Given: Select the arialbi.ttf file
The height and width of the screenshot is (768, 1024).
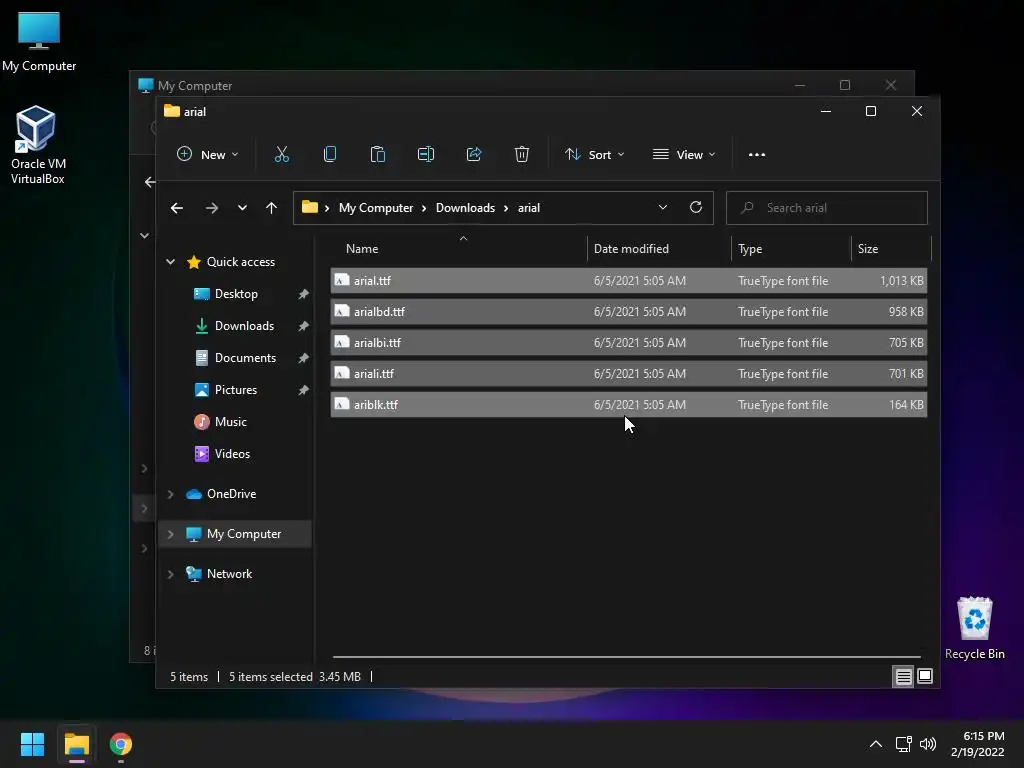Looking at the screenshot, I should pos(628,343).
